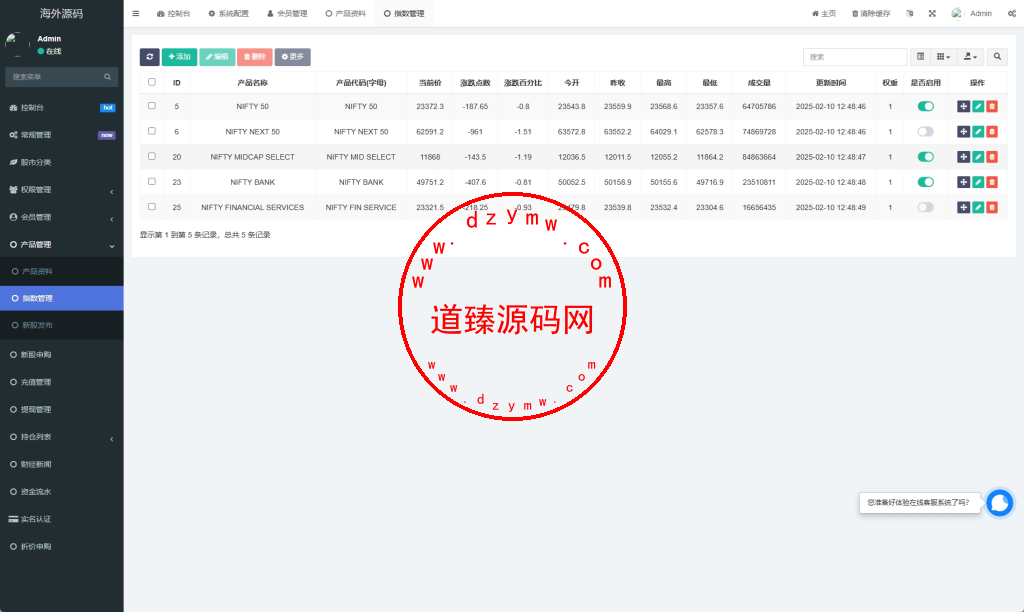The width and height of the screenshot is (1024, 612).
Task: Toggle the hamburger sidebar collapse icon
Action: [x=136, y=13]
